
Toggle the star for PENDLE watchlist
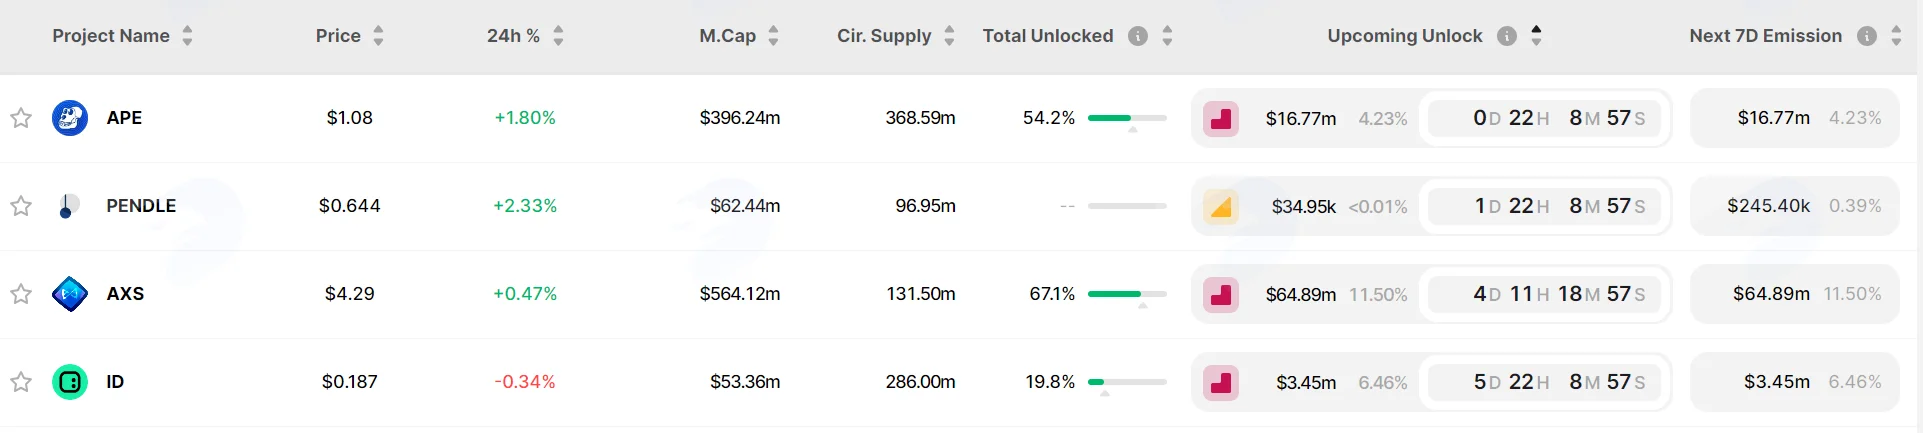(x=21, y=206)
